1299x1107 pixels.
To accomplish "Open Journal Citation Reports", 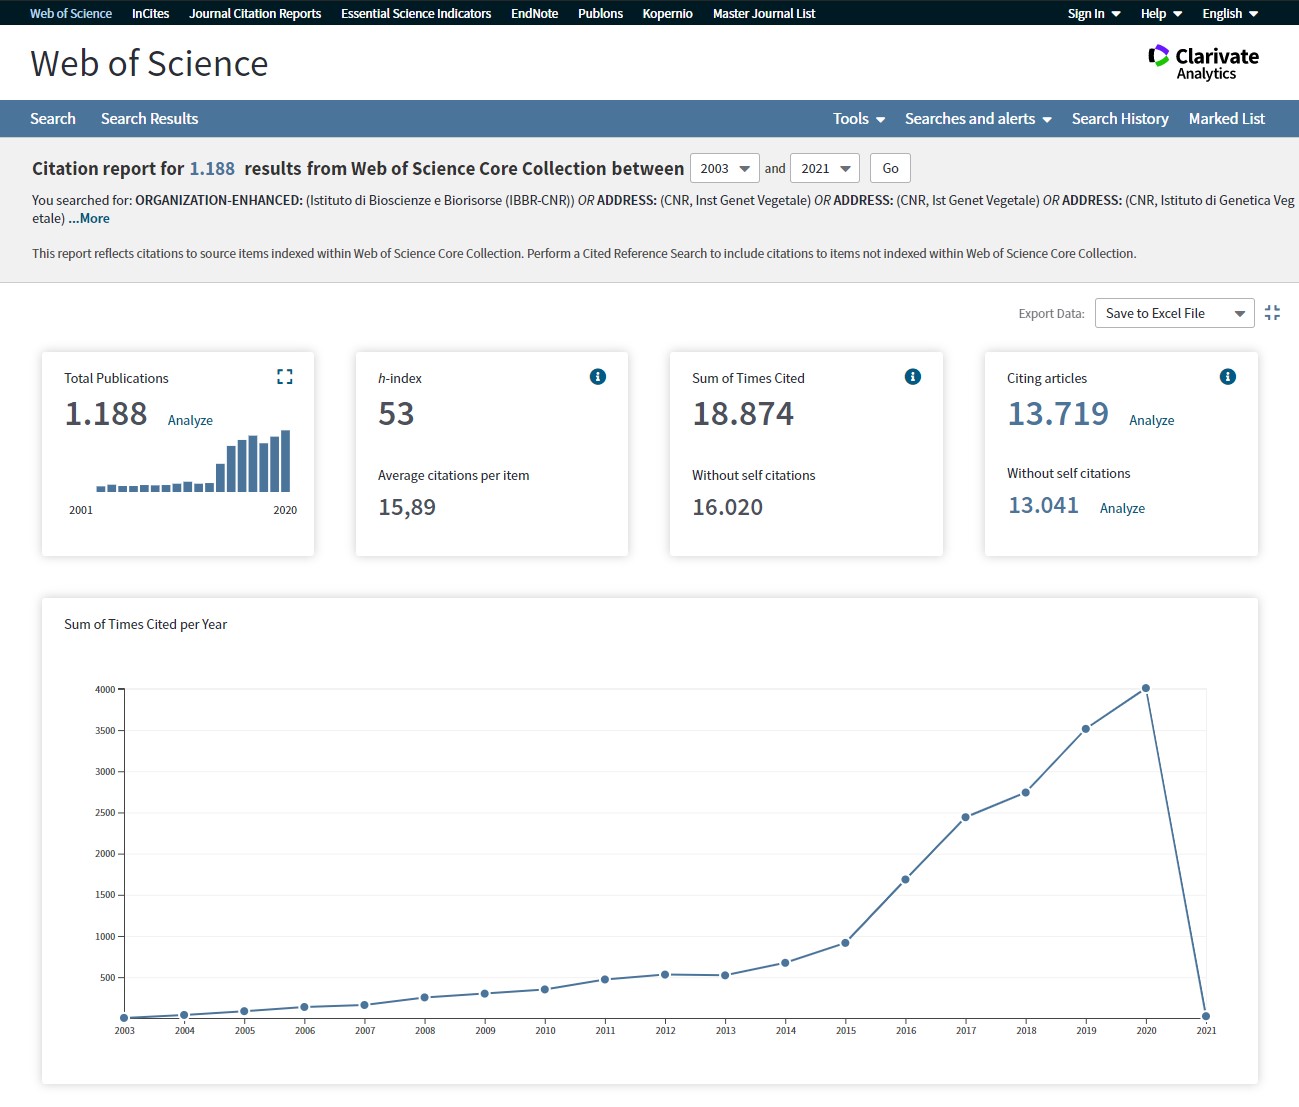I will tap(255, 14).
